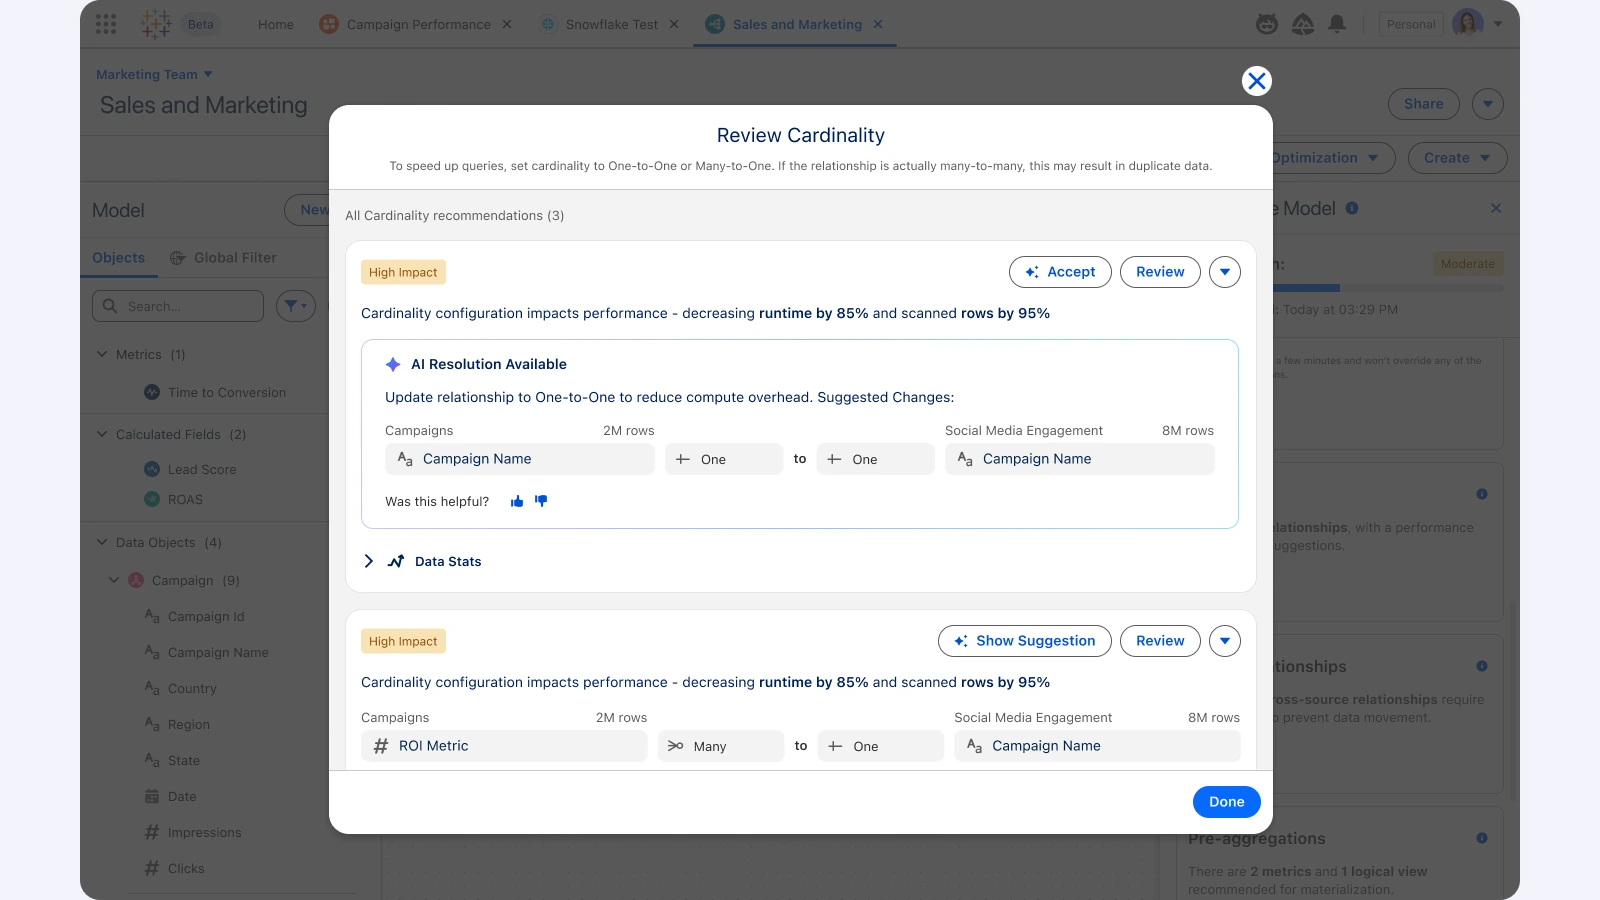
Task: Collapse the Campaign (9) object
Action: (114, 580)
